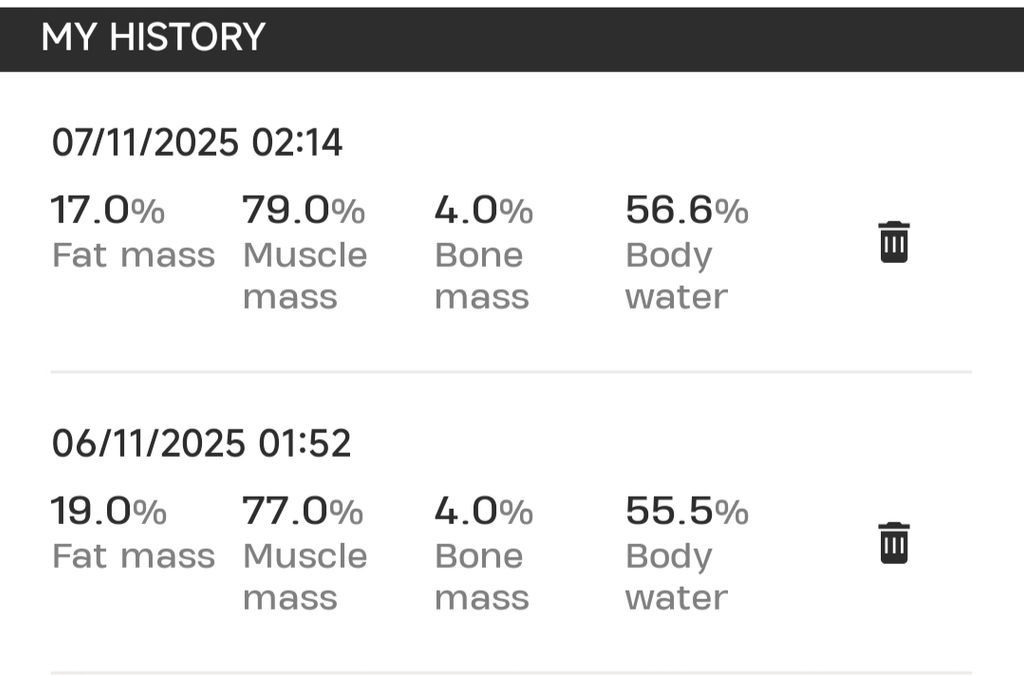
Task: Click the 17.0% fat mass value
Action: 108,211
